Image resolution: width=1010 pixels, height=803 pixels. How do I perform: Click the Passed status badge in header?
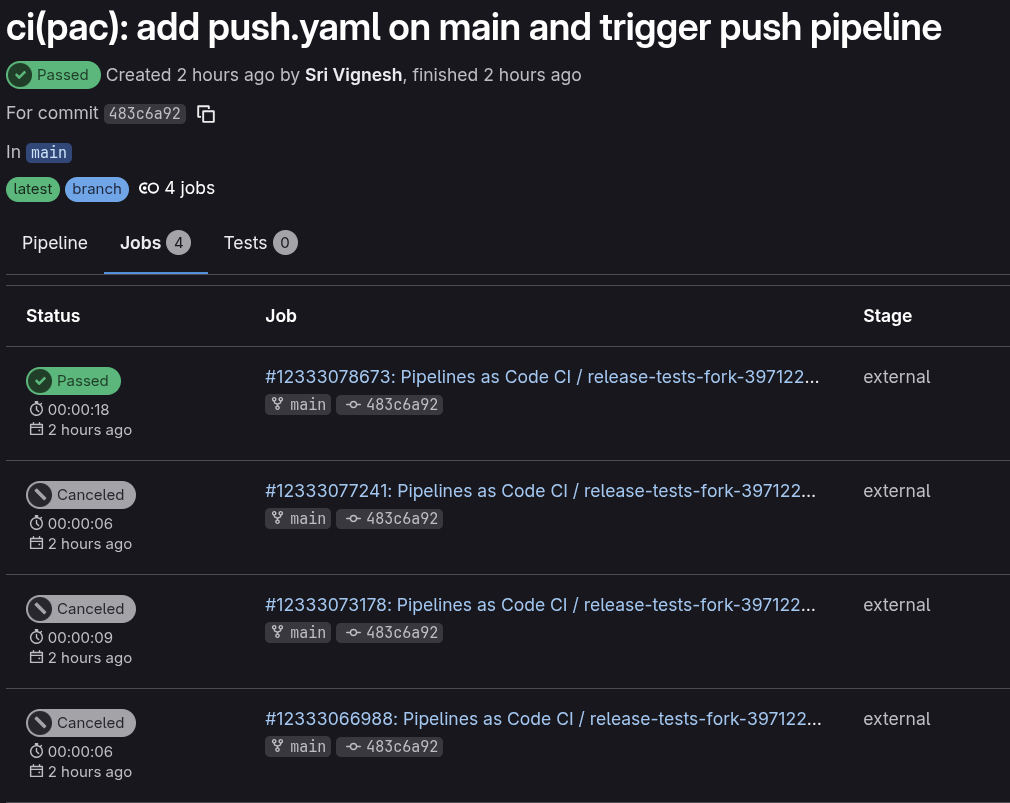pyautogui.click(x=54, y=75)
